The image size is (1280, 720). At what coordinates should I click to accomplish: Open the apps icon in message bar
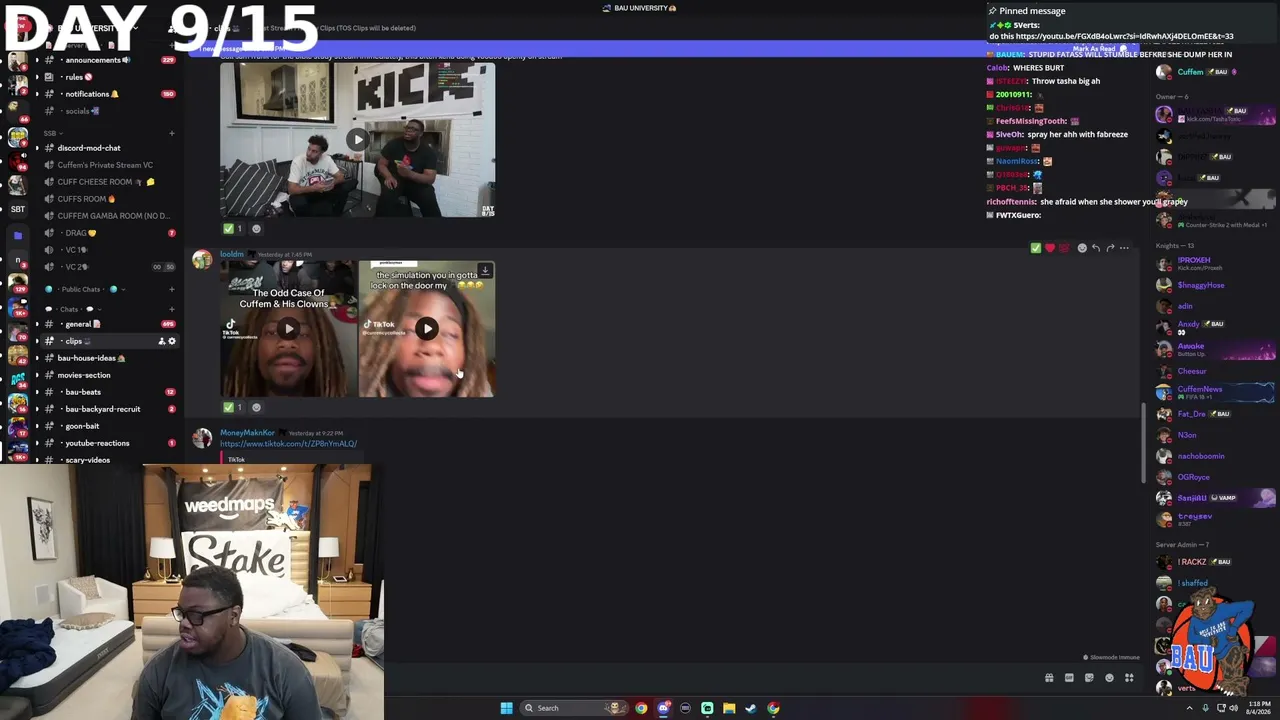click(x=1129, y=678)
